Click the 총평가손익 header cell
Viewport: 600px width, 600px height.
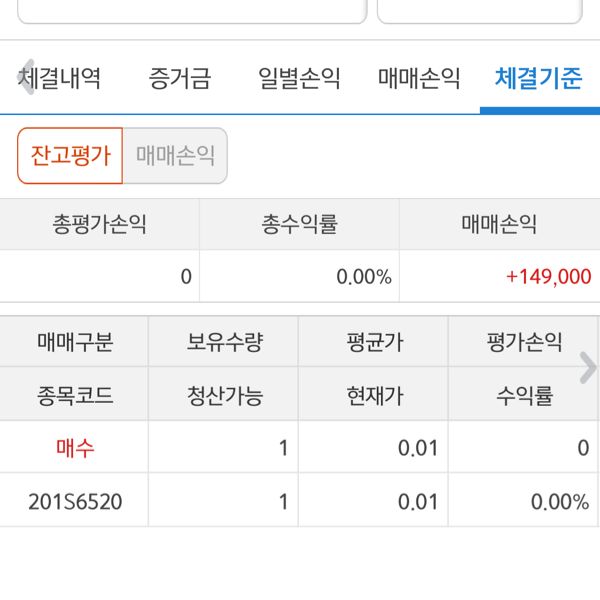click(x=99, y=224)
